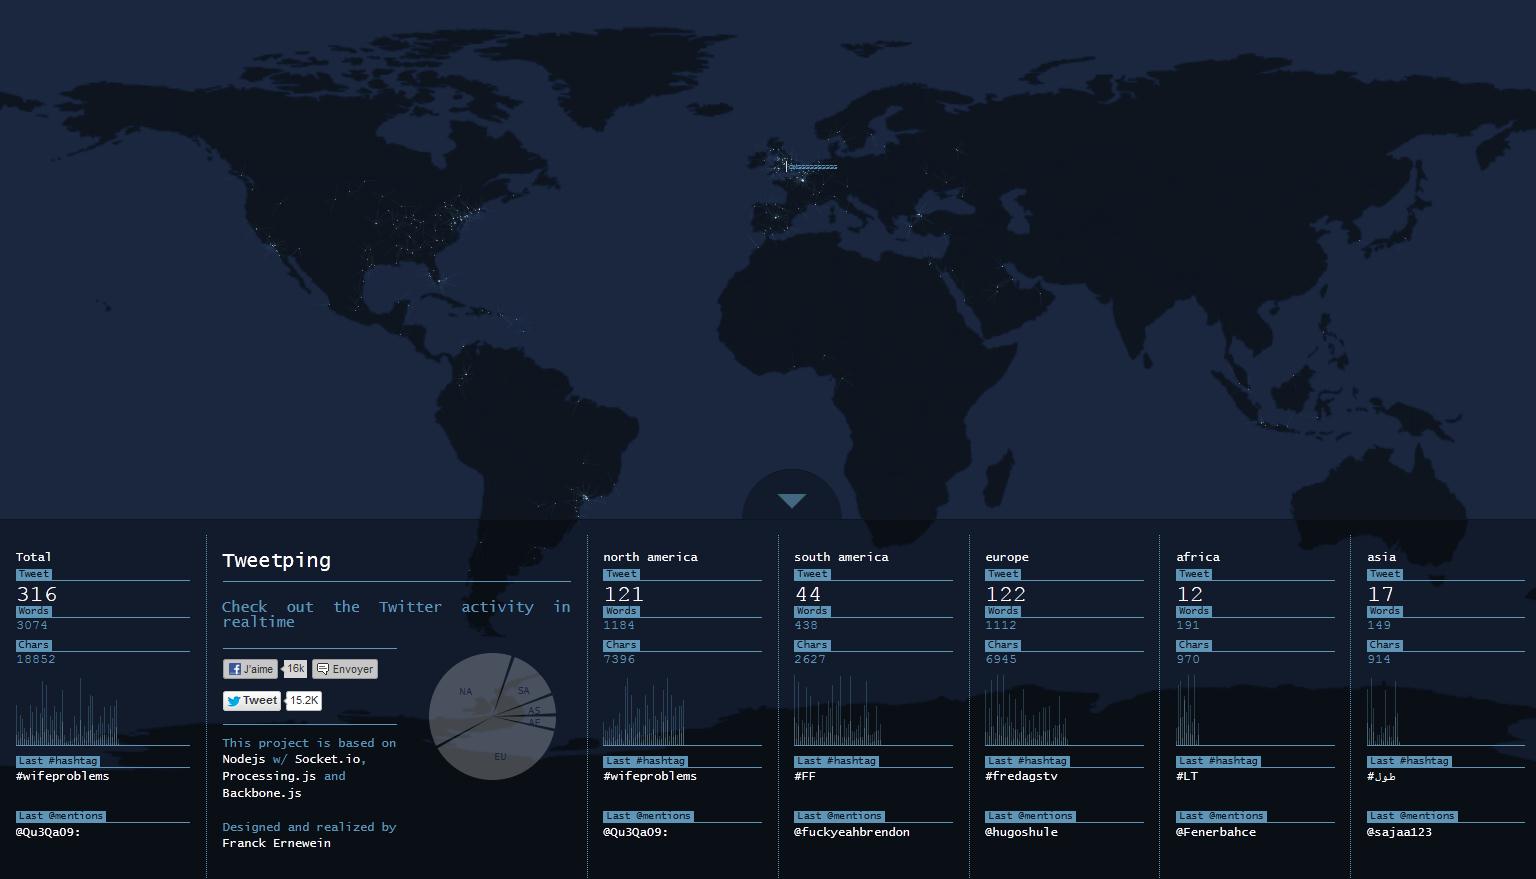Screen dimensions: 1536x879
Task: Collapse the stats panel with the down arrow
Action: click(791, 500)
